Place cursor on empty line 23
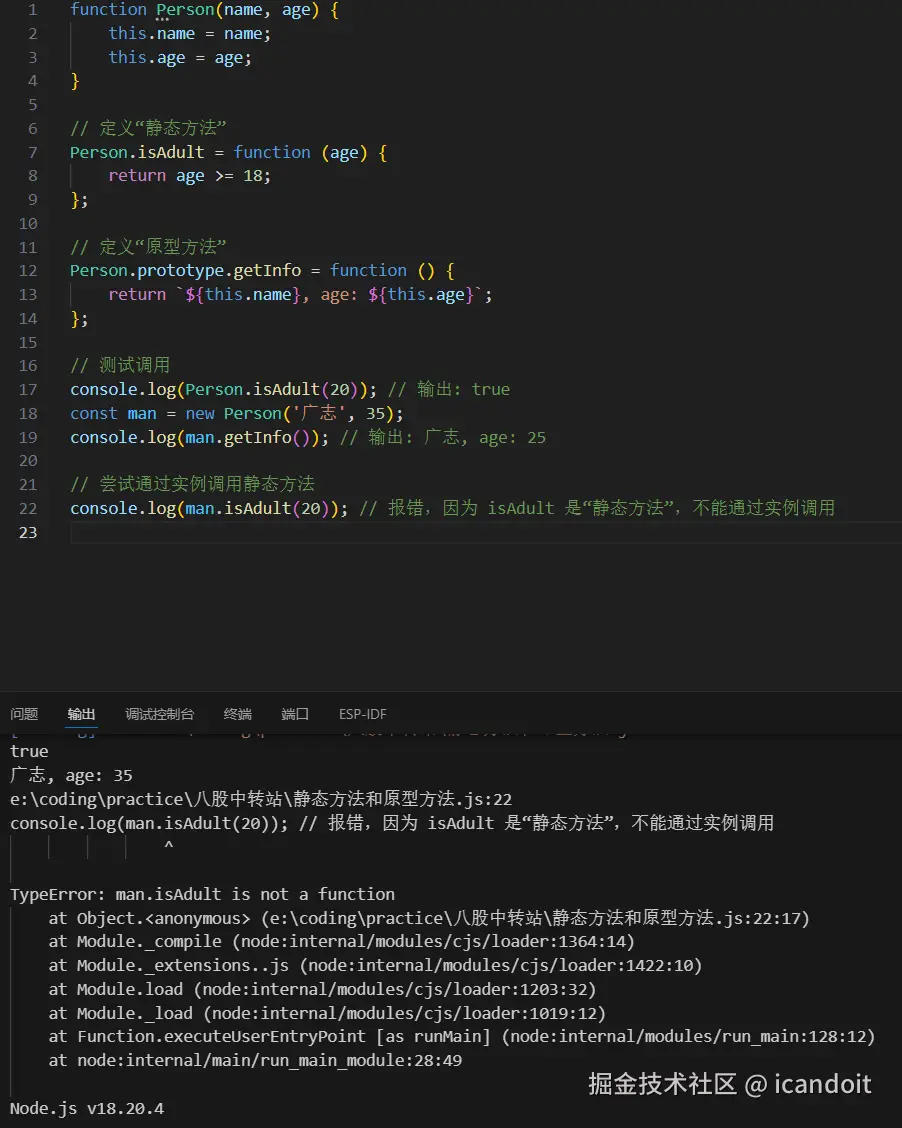 point(486,532)
